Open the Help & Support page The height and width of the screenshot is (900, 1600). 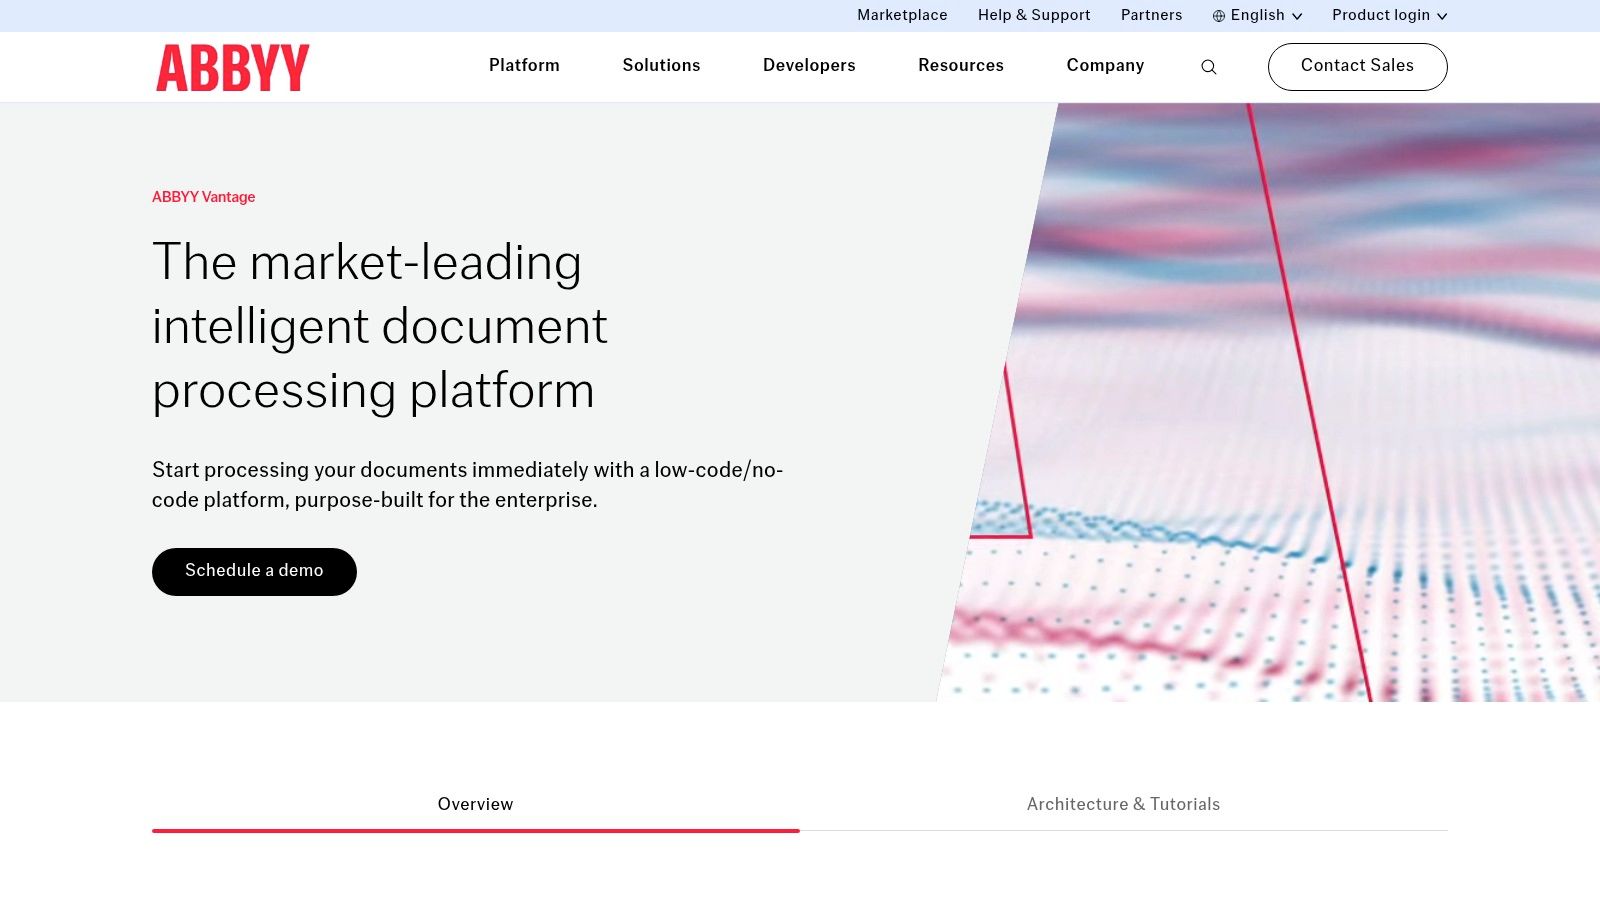tap(1034, 15)
